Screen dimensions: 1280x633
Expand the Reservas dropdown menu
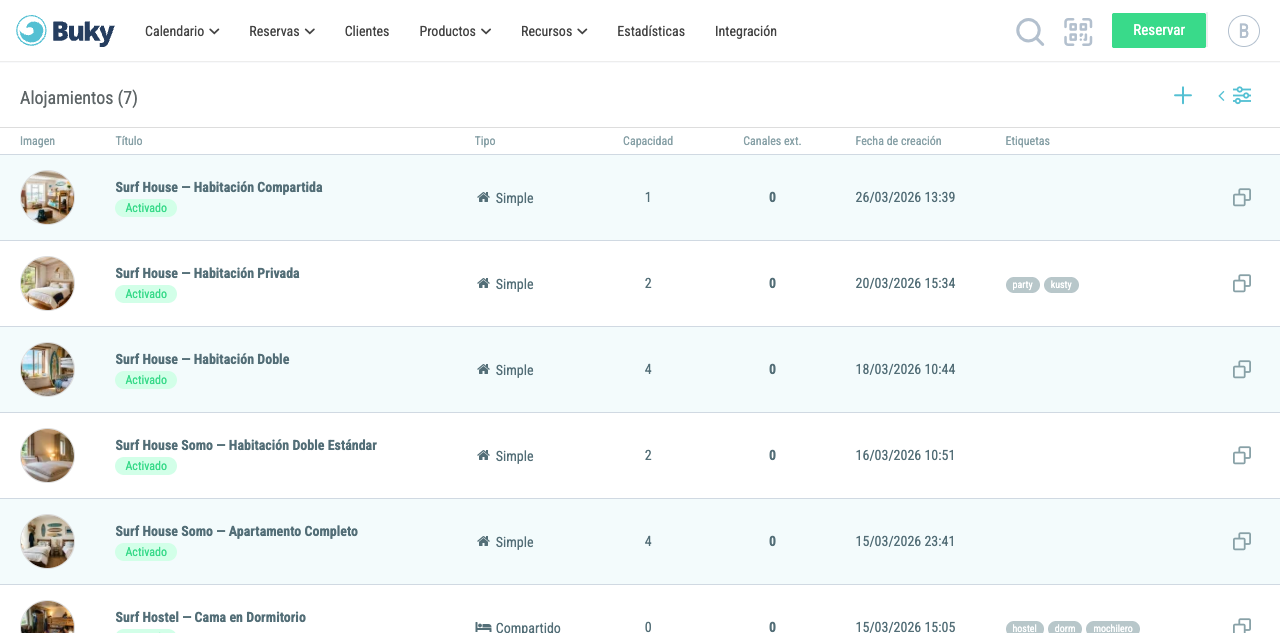(x=282, y=31)
